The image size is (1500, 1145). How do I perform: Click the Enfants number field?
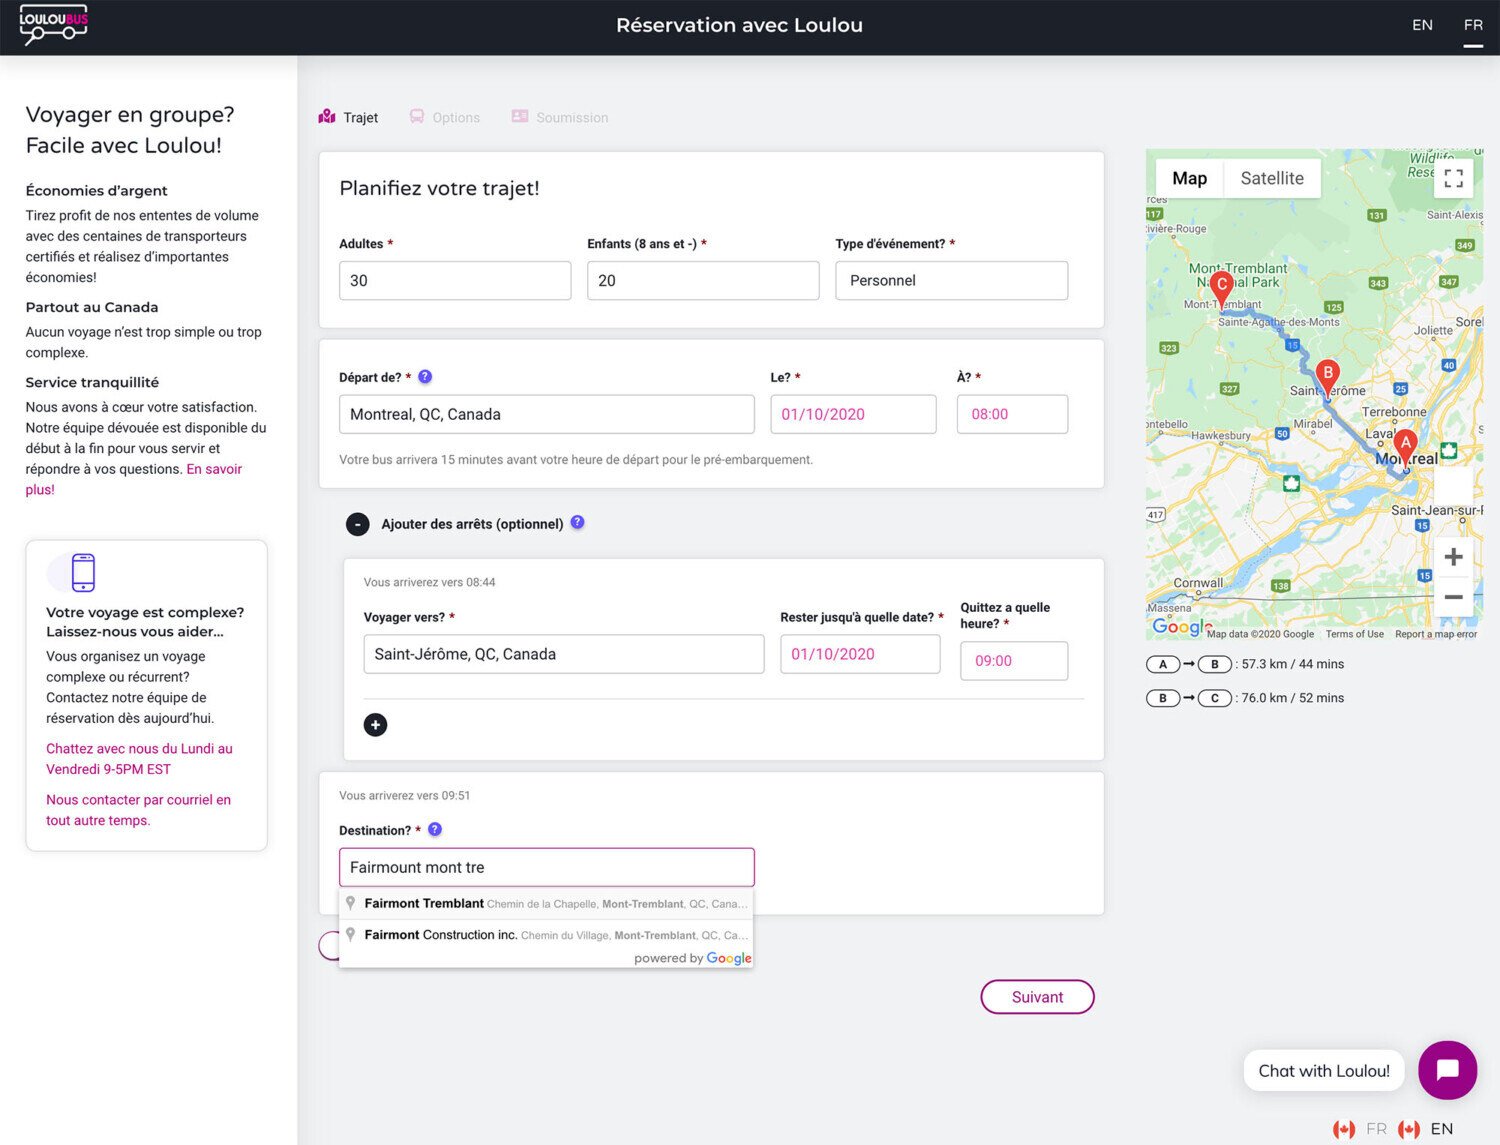703,281
